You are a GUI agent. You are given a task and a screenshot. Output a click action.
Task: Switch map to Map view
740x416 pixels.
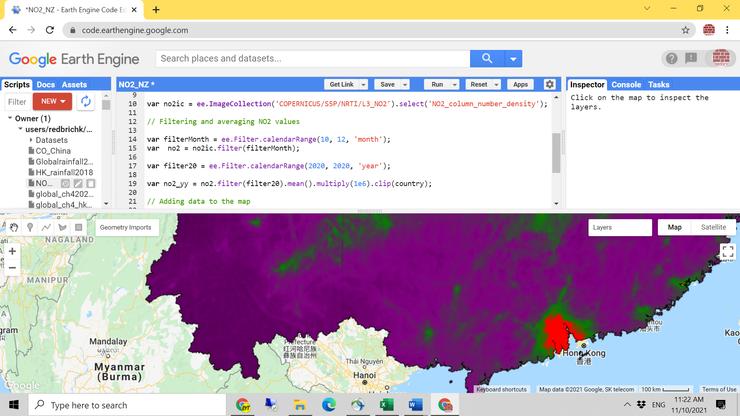674,227
